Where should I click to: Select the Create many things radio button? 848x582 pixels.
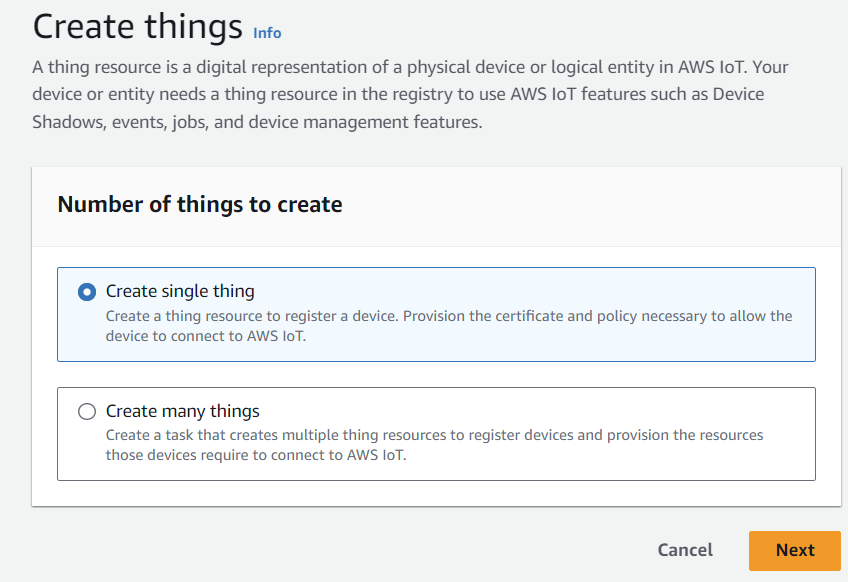click(x=87, y=412)
